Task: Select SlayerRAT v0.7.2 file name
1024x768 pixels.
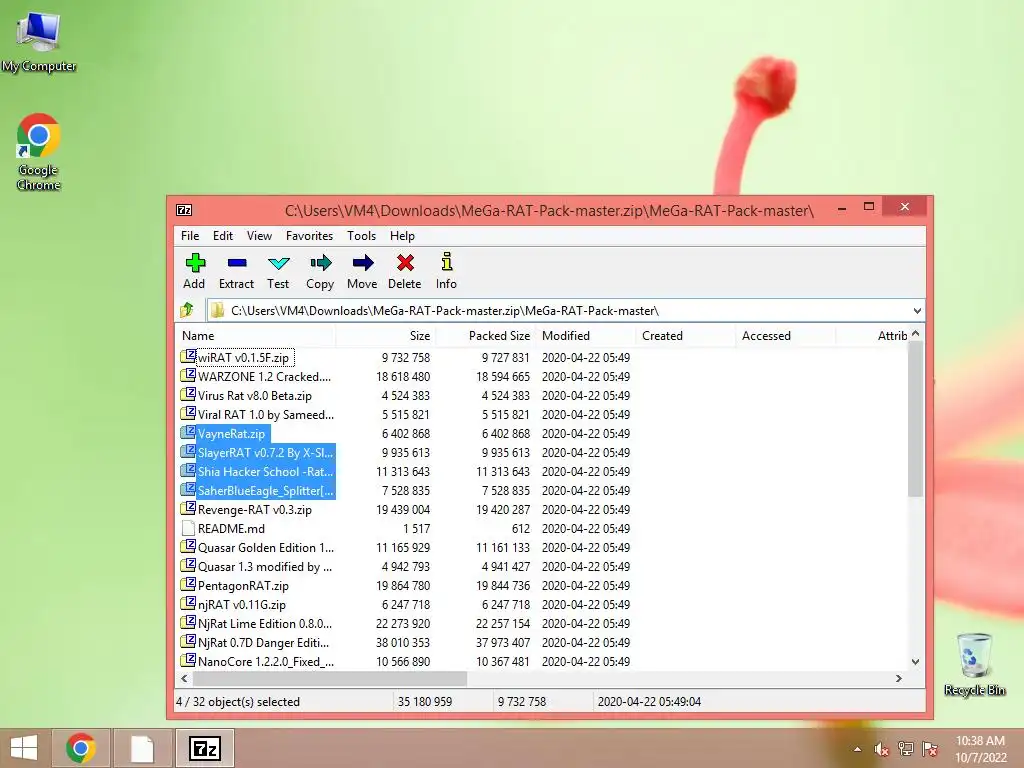Action: [x=265, y=453]
